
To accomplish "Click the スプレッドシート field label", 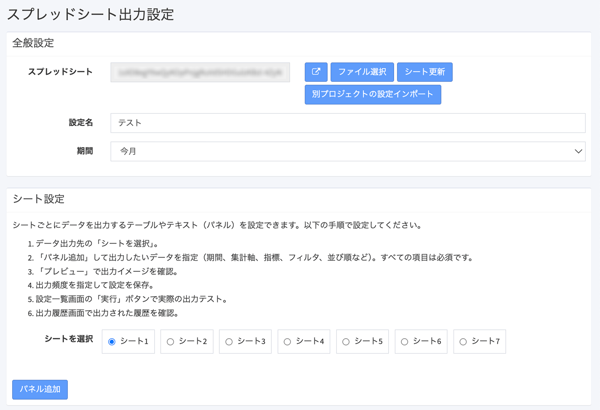I will tap(60, 72).
